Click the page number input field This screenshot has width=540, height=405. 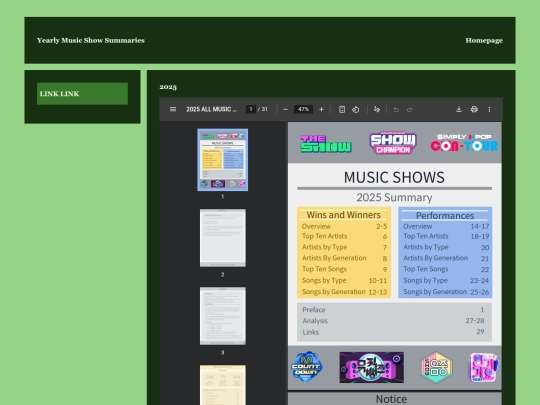251,109
